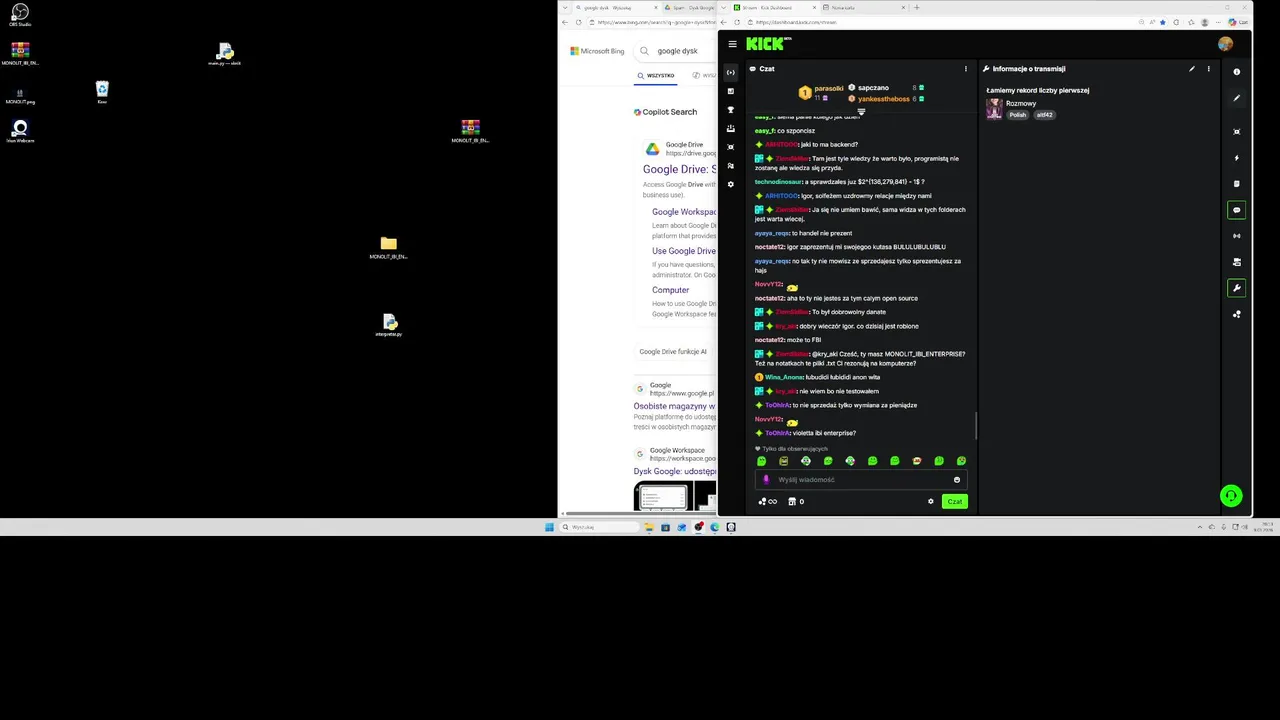Open the Czat panel options menu

(965, 69)
